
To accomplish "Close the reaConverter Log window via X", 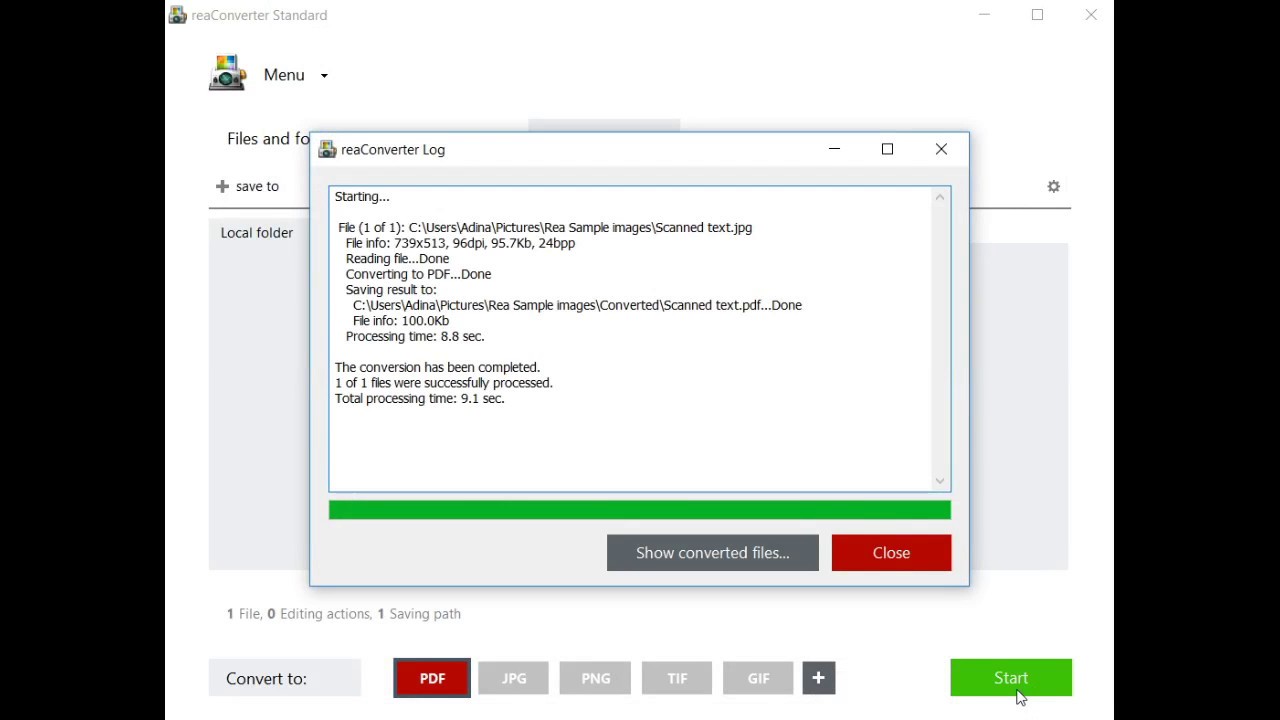I will pos(941,149).
